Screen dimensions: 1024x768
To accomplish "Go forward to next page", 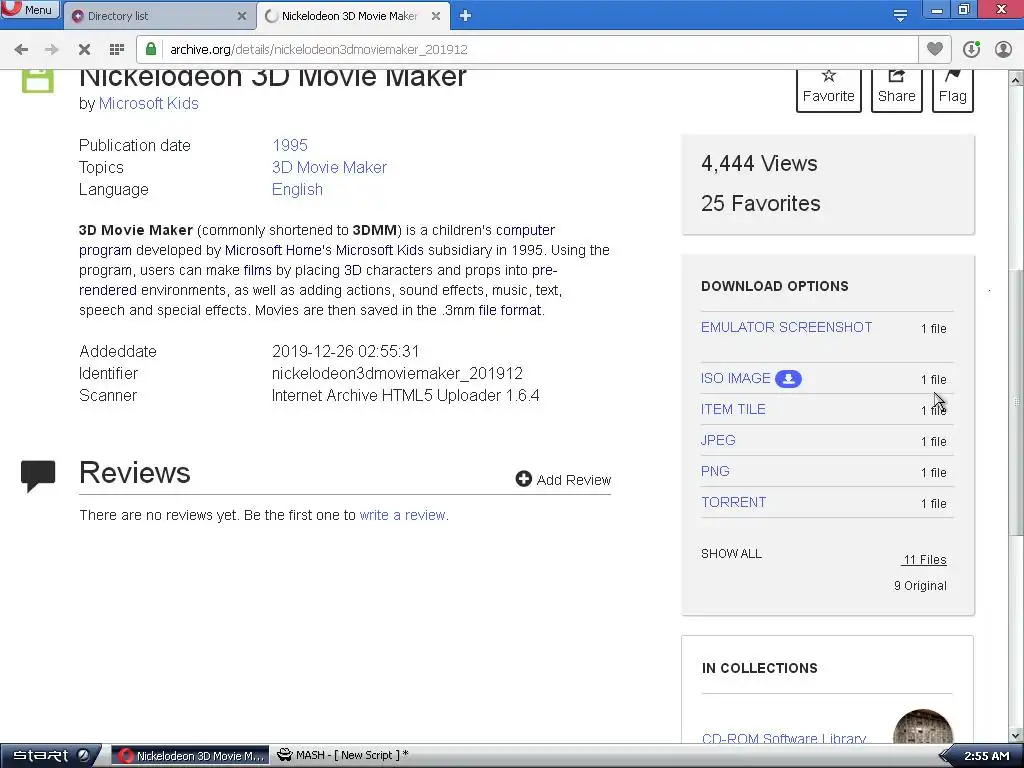I will point(52,50).
